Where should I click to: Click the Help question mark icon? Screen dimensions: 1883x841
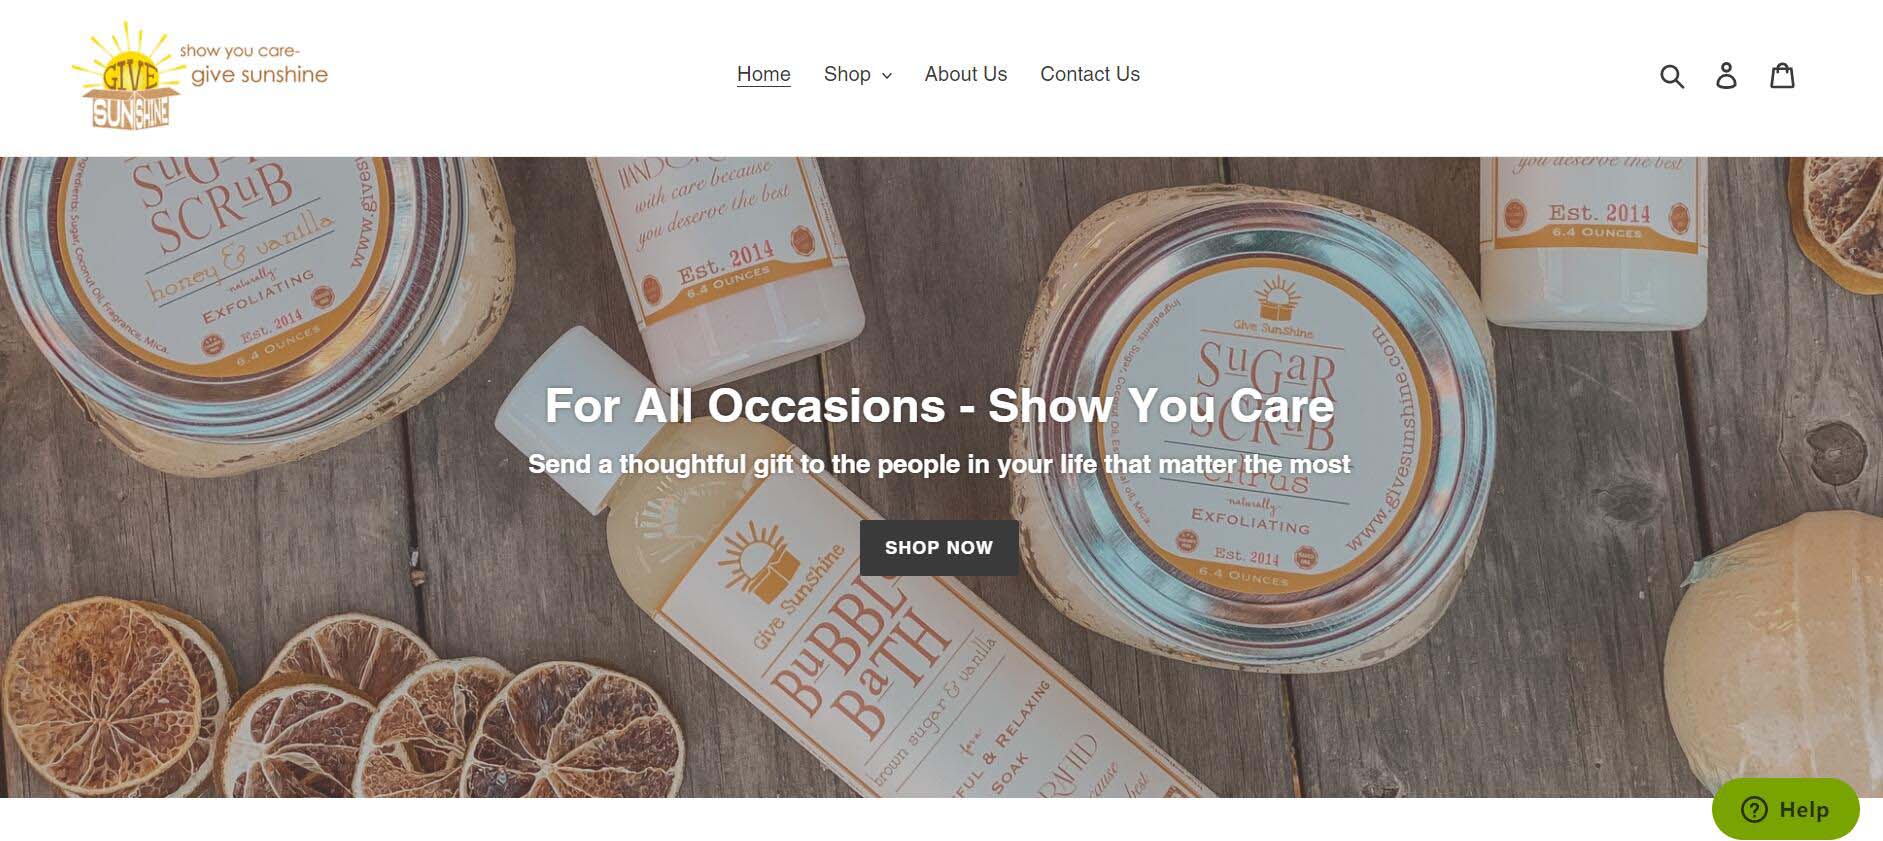[x=1754, y=809]
